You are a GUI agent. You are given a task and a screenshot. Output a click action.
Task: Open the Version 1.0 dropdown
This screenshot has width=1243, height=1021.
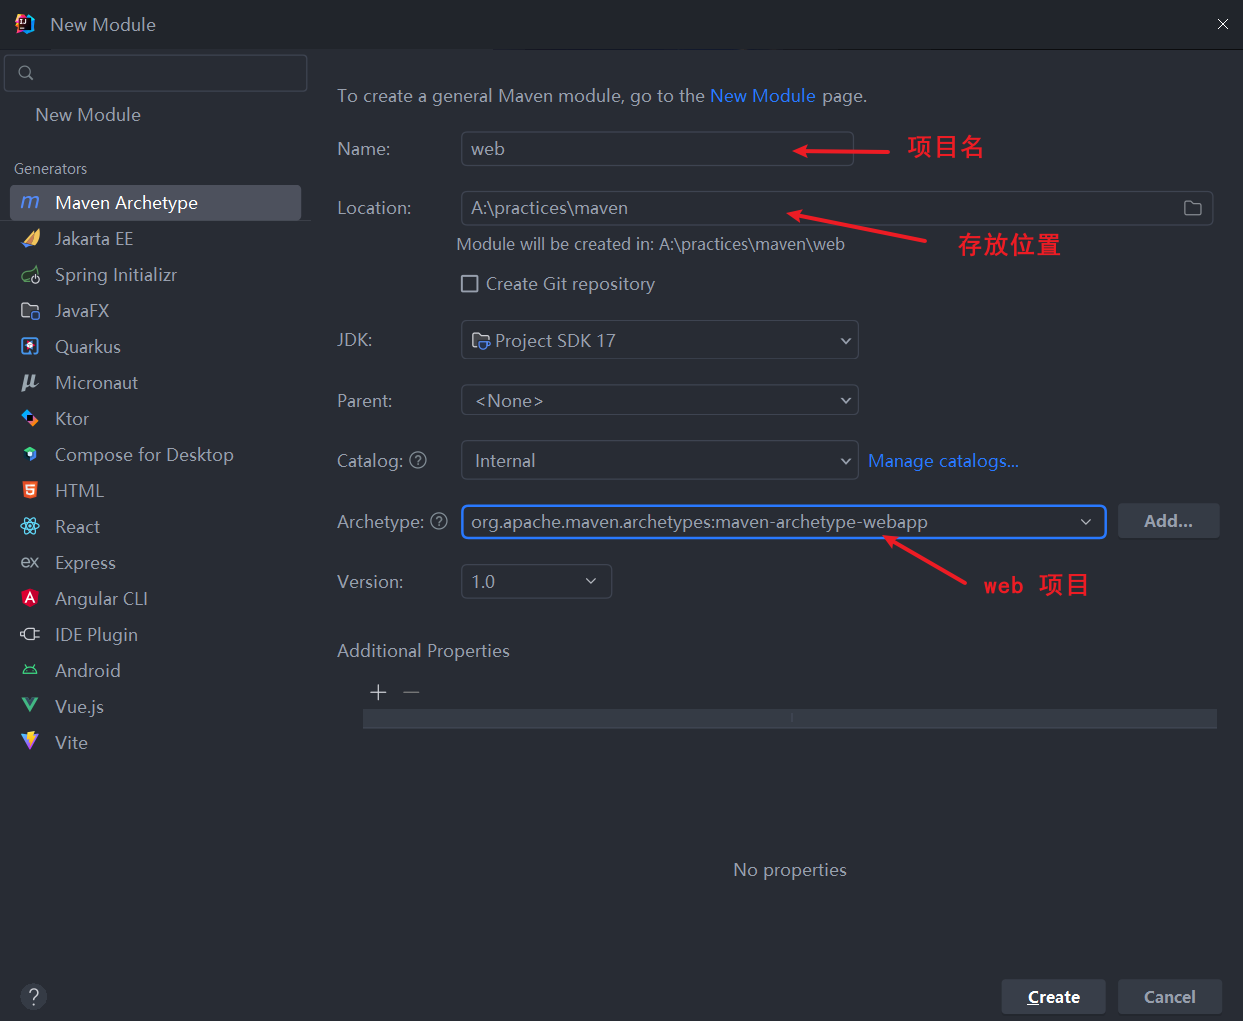tap(536, 581)
